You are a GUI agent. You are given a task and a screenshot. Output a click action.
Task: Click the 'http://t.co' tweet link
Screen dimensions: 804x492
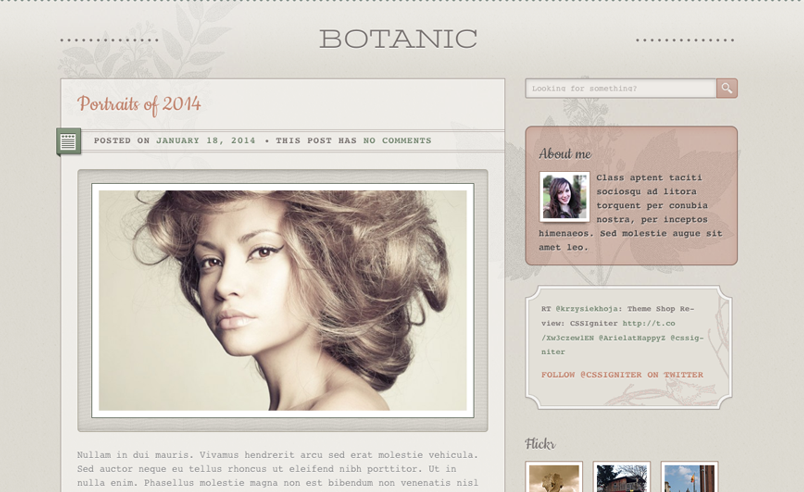(x=649, y=323)
